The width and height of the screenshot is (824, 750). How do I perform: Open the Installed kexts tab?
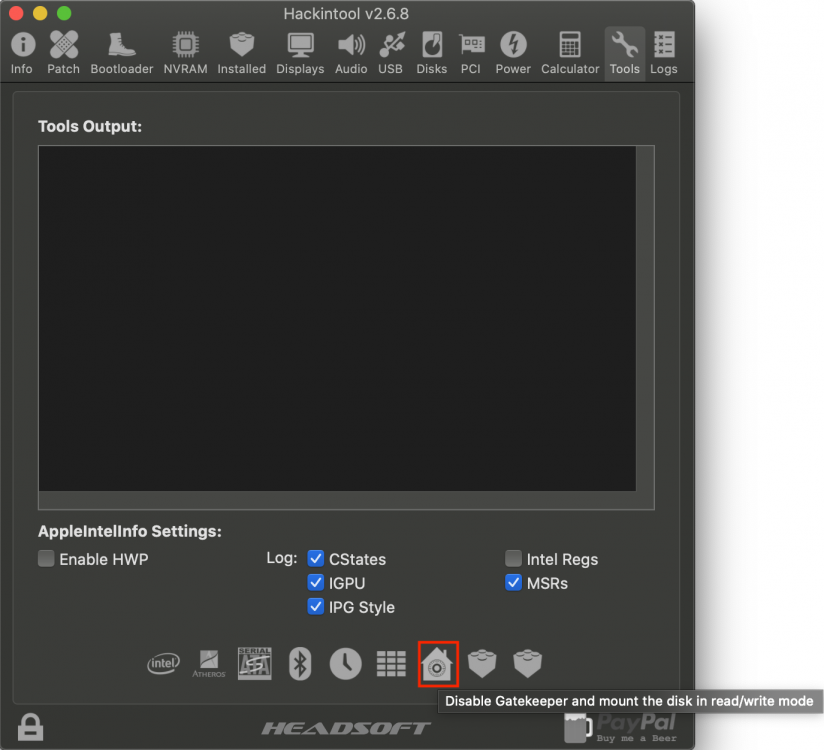pos(242,54)
